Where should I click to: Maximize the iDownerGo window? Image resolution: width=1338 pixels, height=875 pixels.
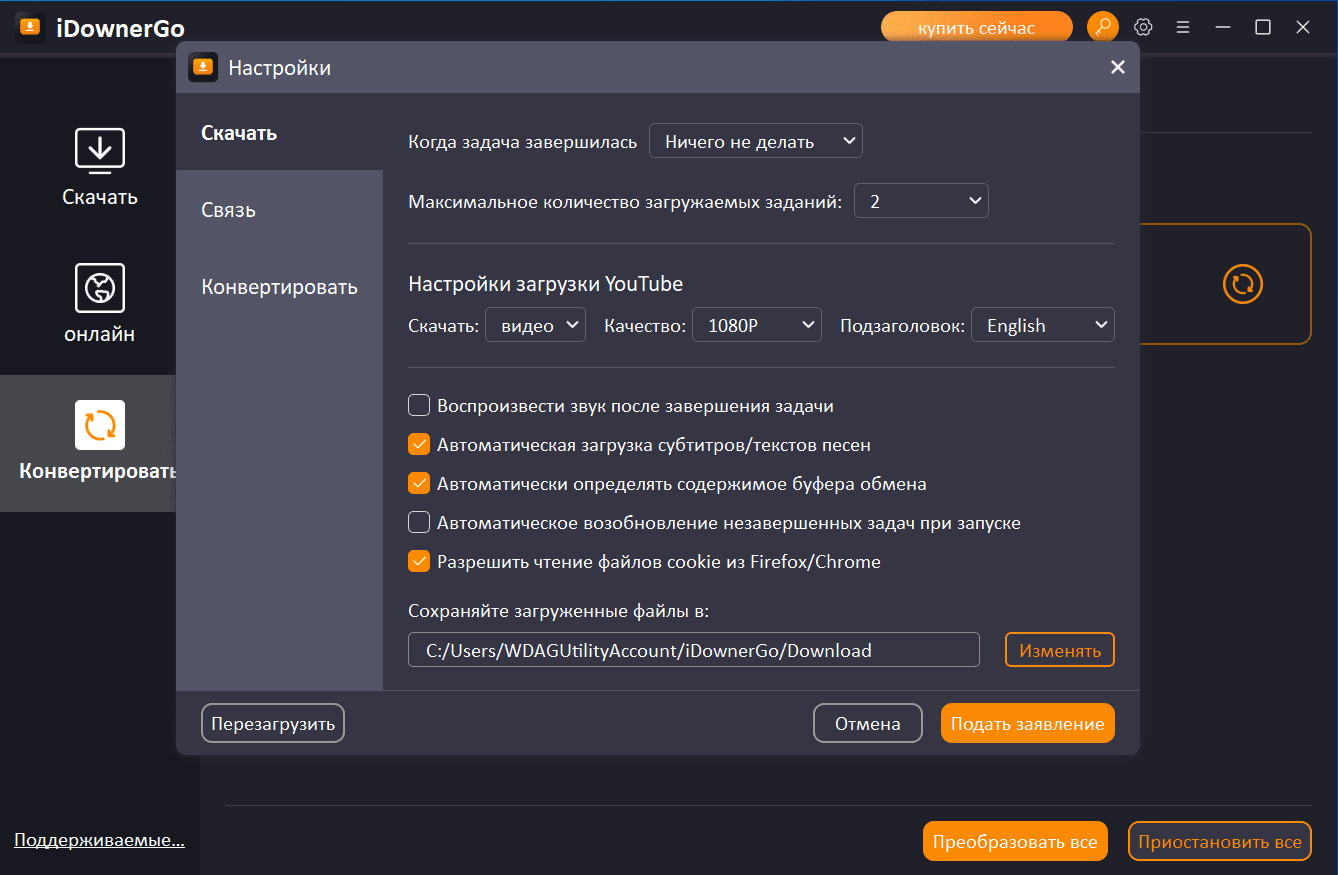[1263, 27]
